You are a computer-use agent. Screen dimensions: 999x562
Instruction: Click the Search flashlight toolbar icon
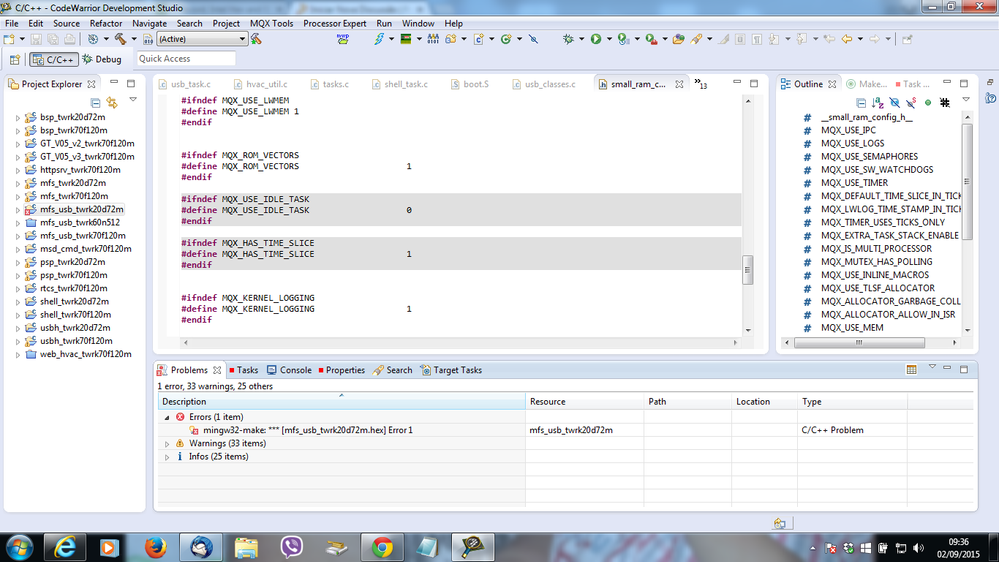coord(696,39)
